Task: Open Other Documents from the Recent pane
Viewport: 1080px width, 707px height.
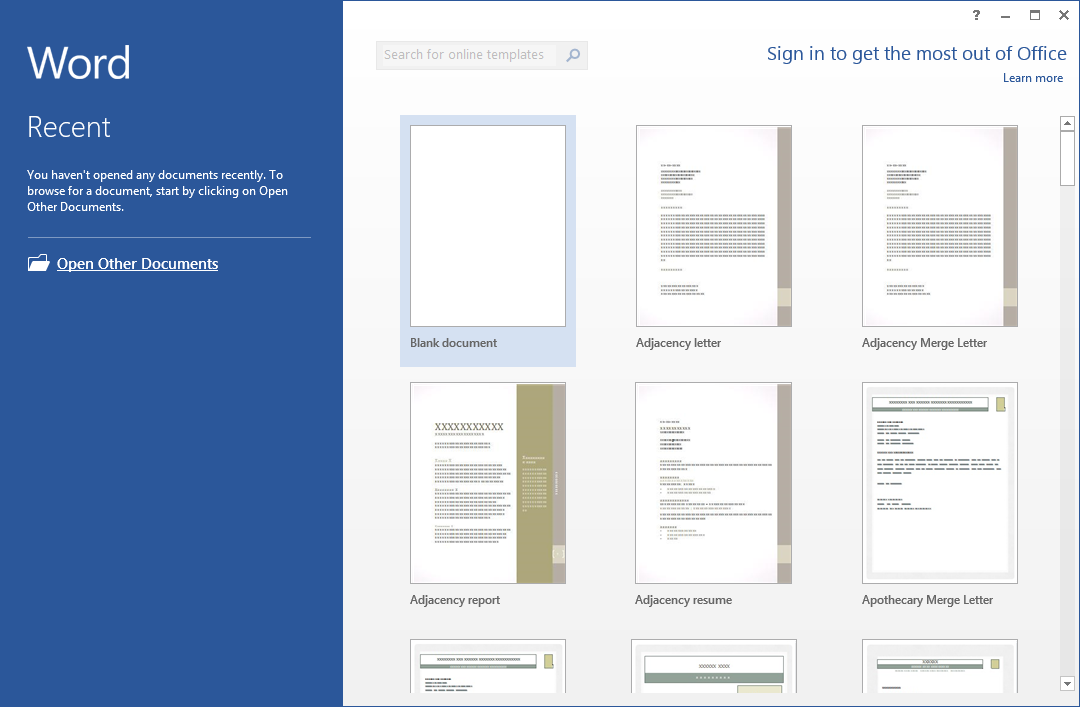Action: 137,263
